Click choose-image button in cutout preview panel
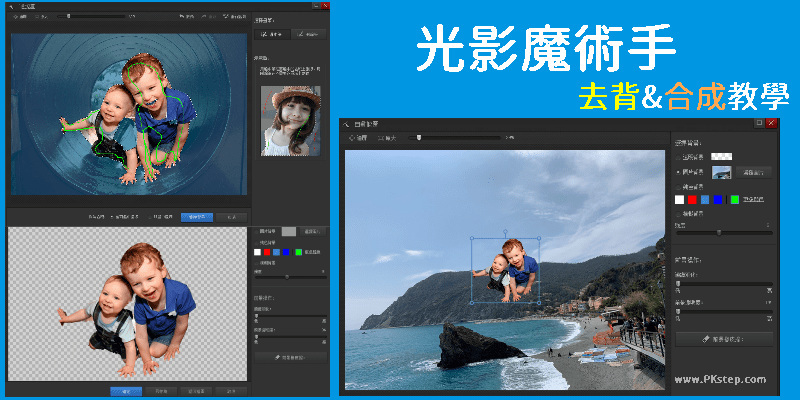 pos(312,231)
